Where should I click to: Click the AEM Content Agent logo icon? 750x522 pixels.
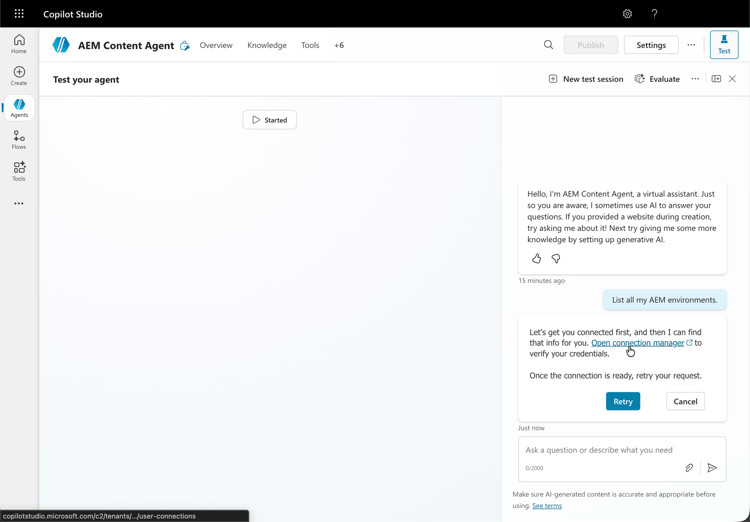[61, 45]
